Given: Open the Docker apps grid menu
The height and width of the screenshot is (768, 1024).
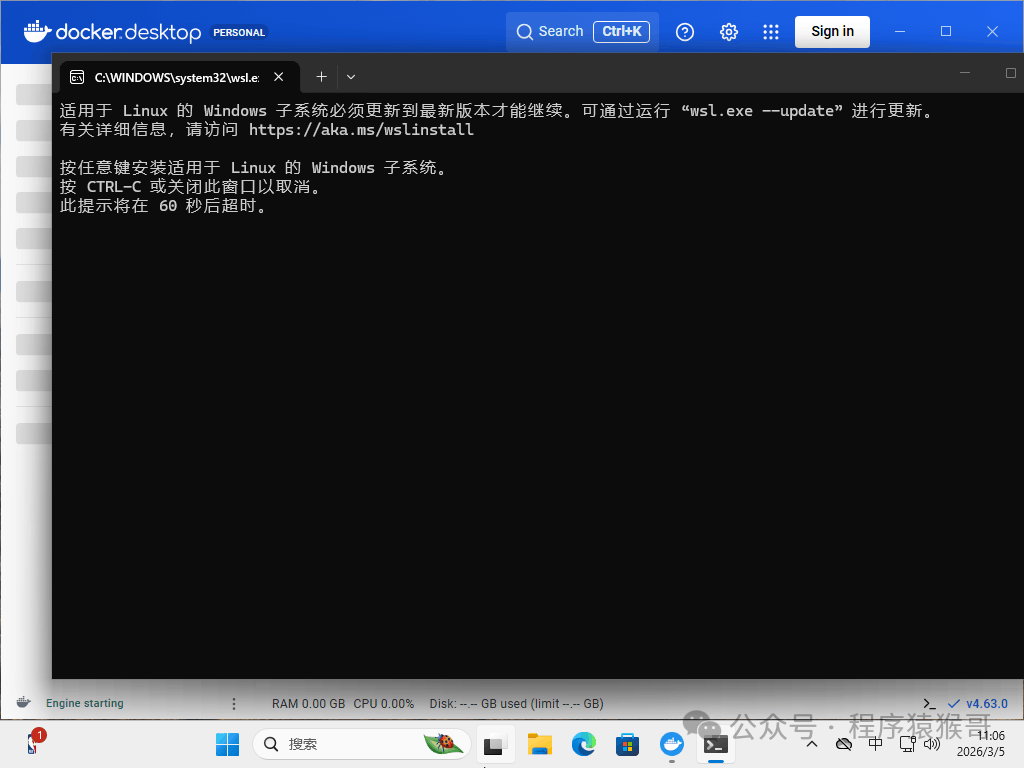Looking at the screenshot, I should point(770,32).
